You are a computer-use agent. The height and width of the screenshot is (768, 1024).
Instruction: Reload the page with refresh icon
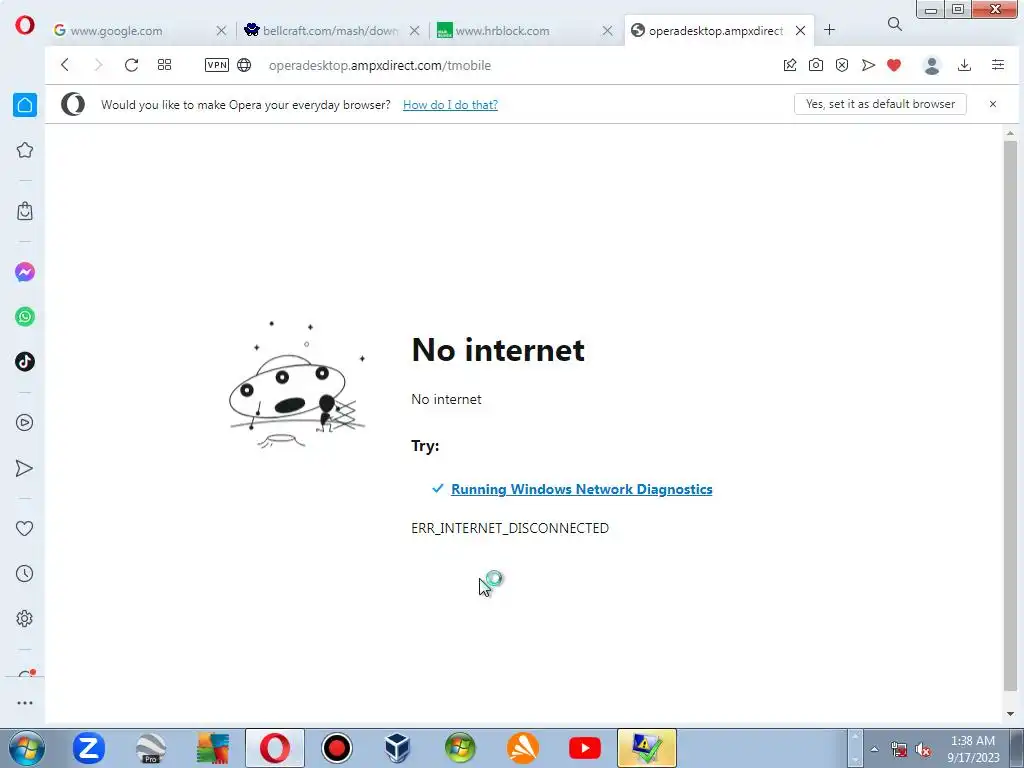pyautogui.click(x=131, y=65)
